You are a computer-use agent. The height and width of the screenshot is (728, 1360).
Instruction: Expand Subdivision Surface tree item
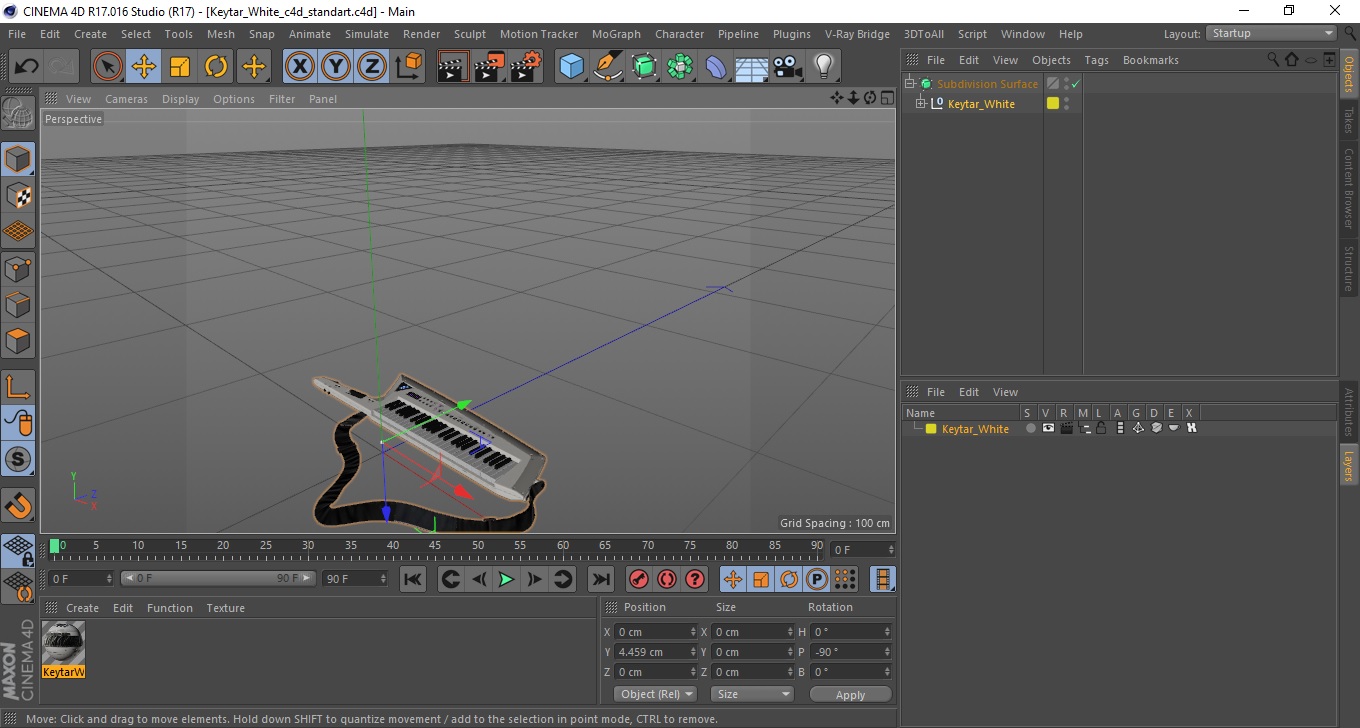pyautogui.click(x=910, y=84)
